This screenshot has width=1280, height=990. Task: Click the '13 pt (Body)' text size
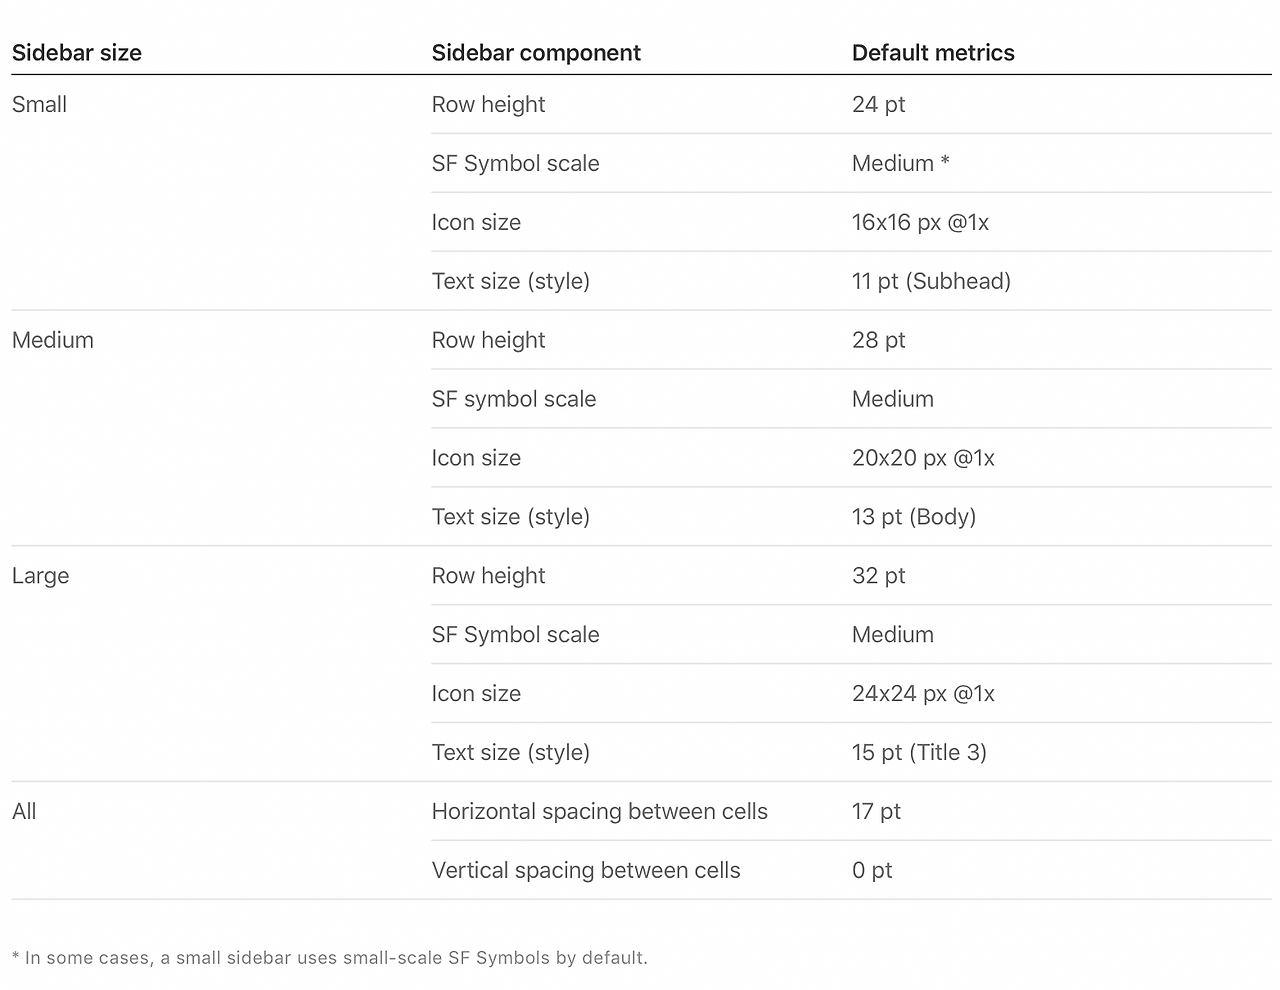914,517
